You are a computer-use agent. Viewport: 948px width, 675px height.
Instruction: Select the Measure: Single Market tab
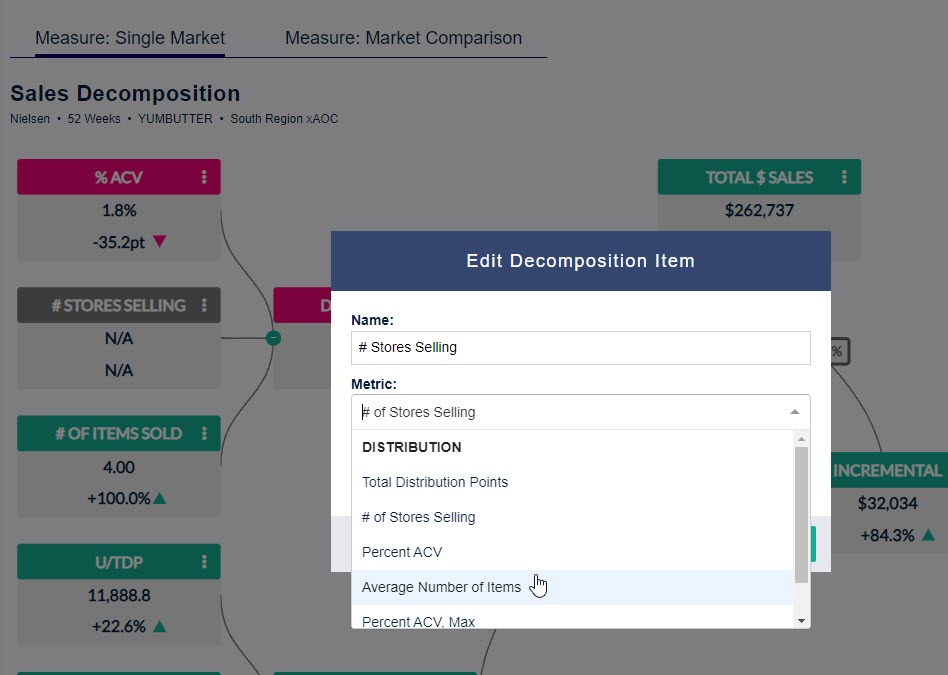click(x=130, y=38)
